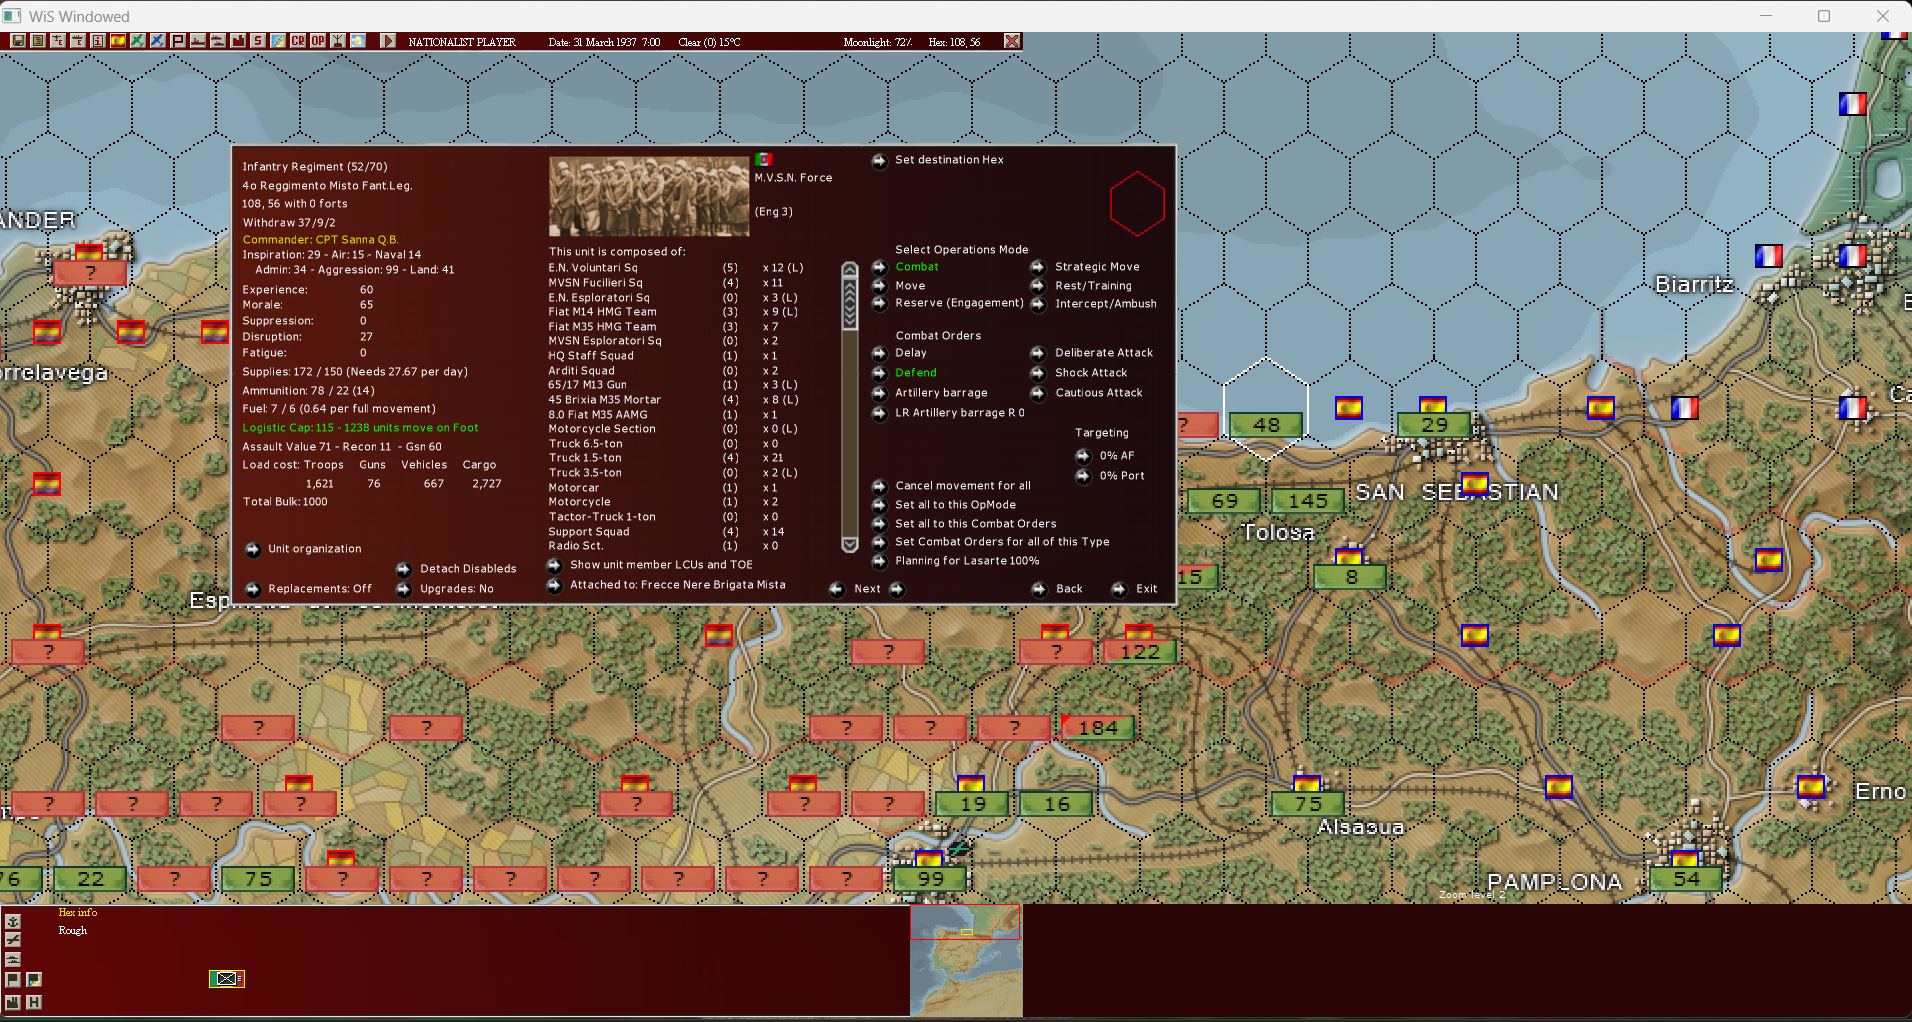Open the notes list toolbar icon
The image size is (1912, 1022).
coord(38,41)
